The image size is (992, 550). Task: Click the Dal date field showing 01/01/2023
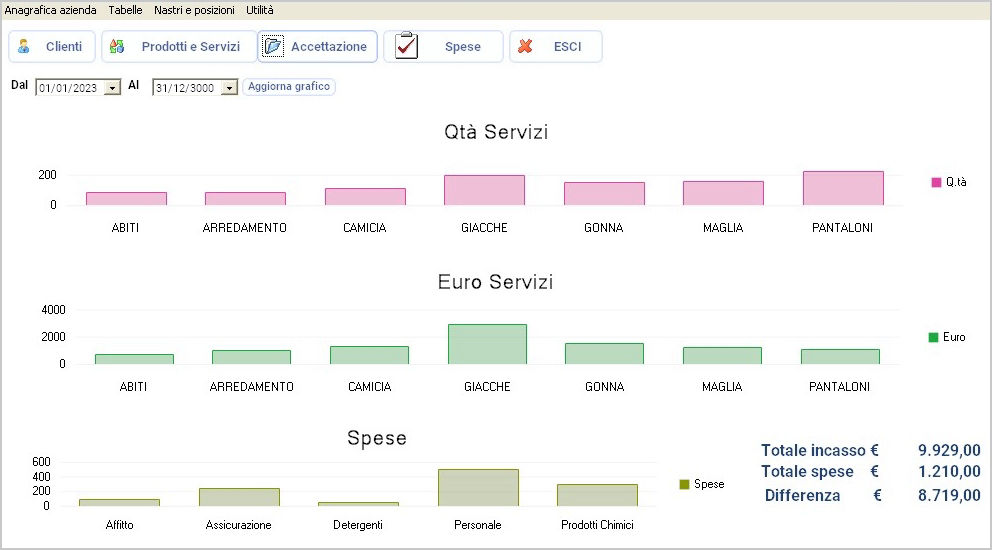[x=68, y=88]
